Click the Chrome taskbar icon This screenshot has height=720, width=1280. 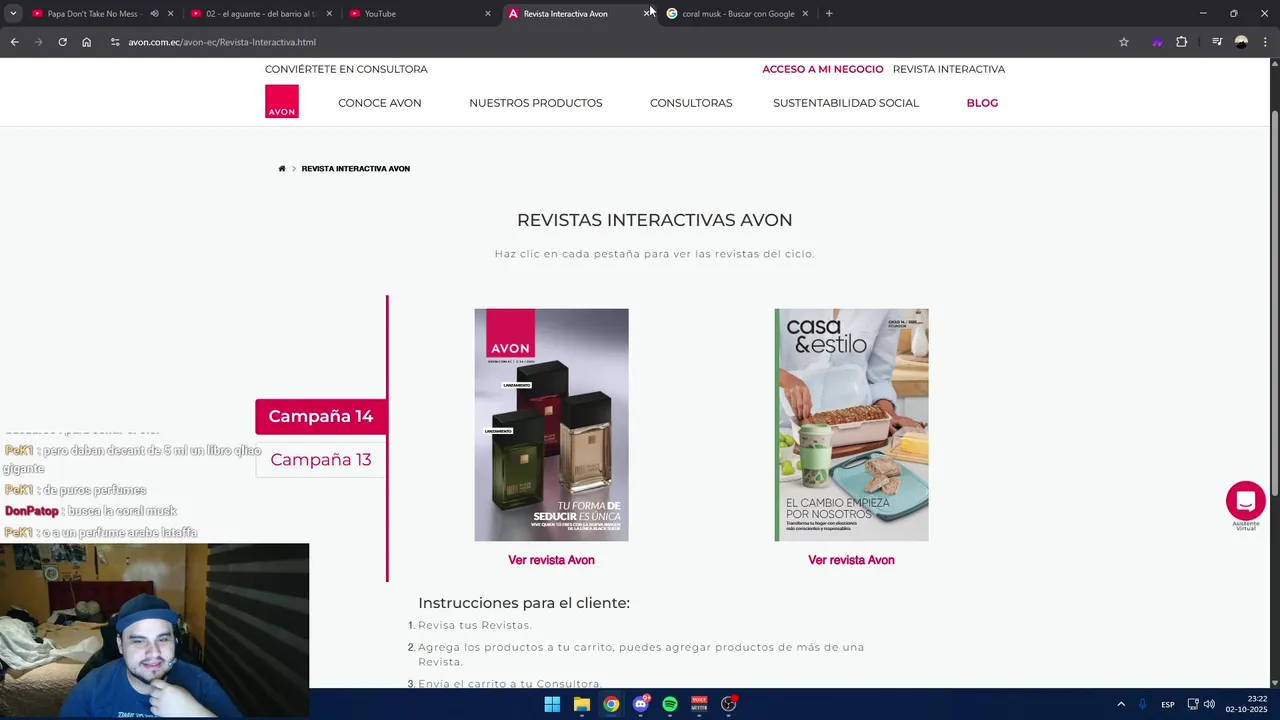click(x=611, y=704)
